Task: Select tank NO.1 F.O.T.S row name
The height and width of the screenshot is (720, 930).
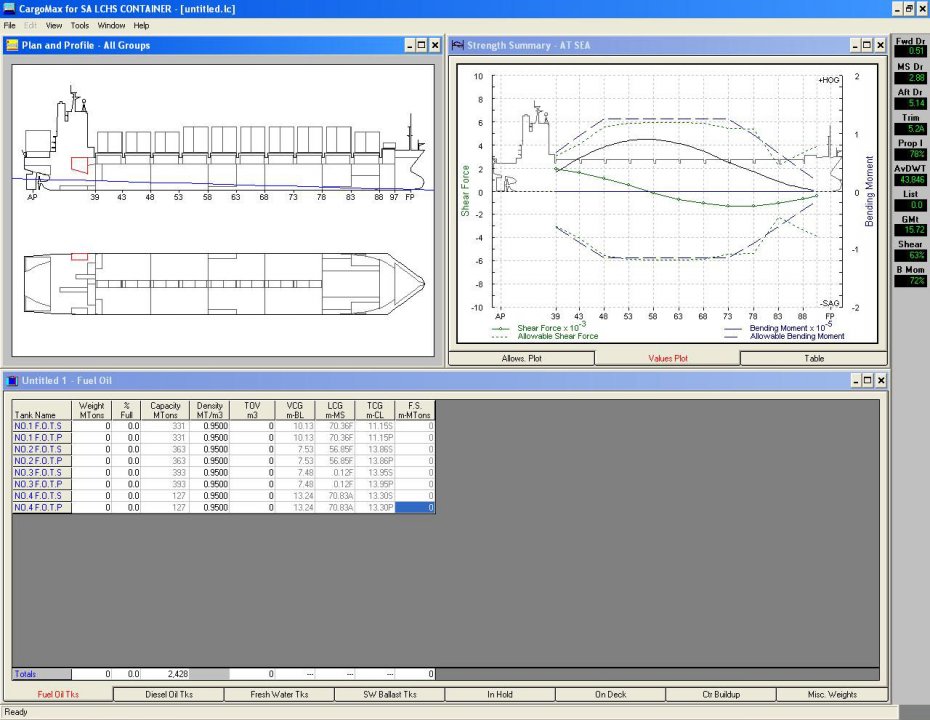Action: pos(42,426)
